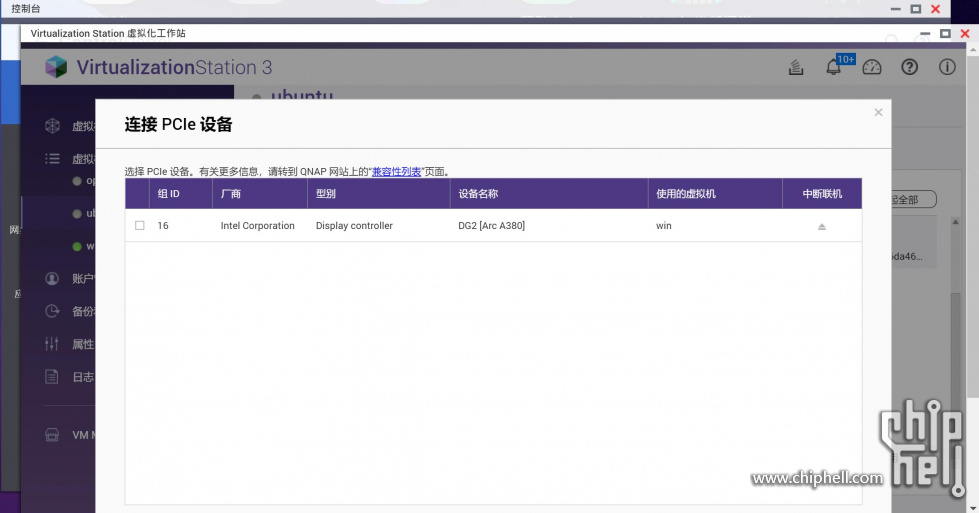Check the box for group ID 16
The height and width of the screenshot is (513, 979).
[x=140, y=225]
